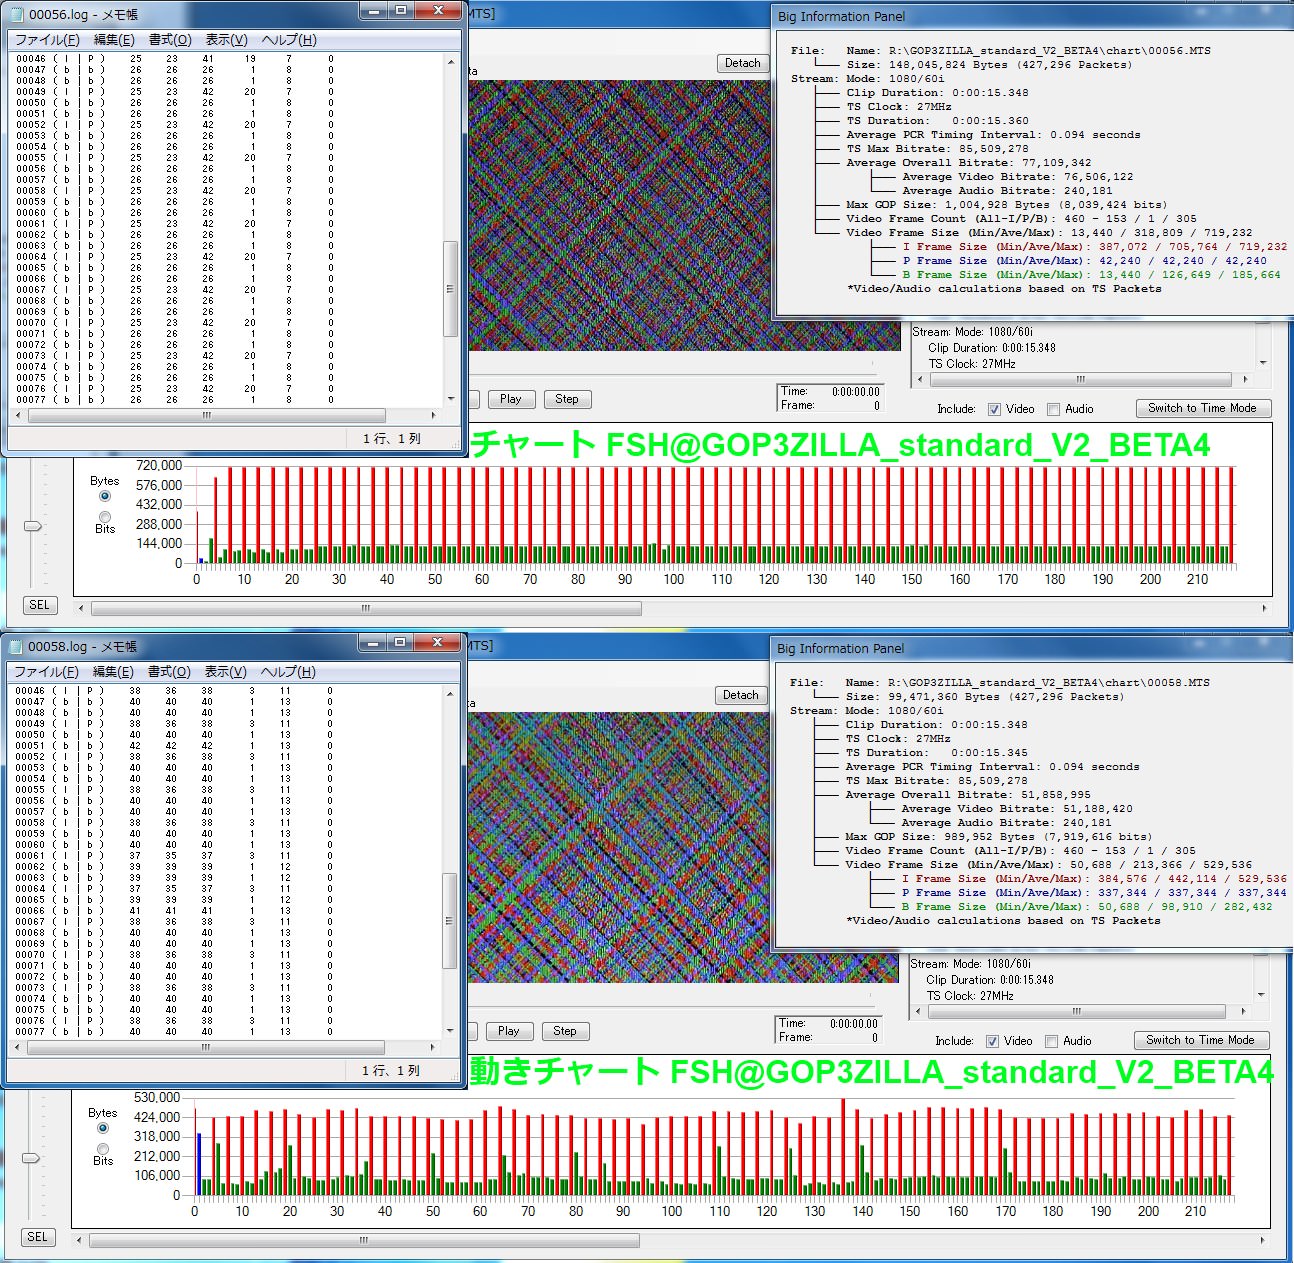The width and height of the screenshot is (1294, 1263).
Task: Open 書式(O) menu in 00058.log Notepad
Action: click(169, 672)
